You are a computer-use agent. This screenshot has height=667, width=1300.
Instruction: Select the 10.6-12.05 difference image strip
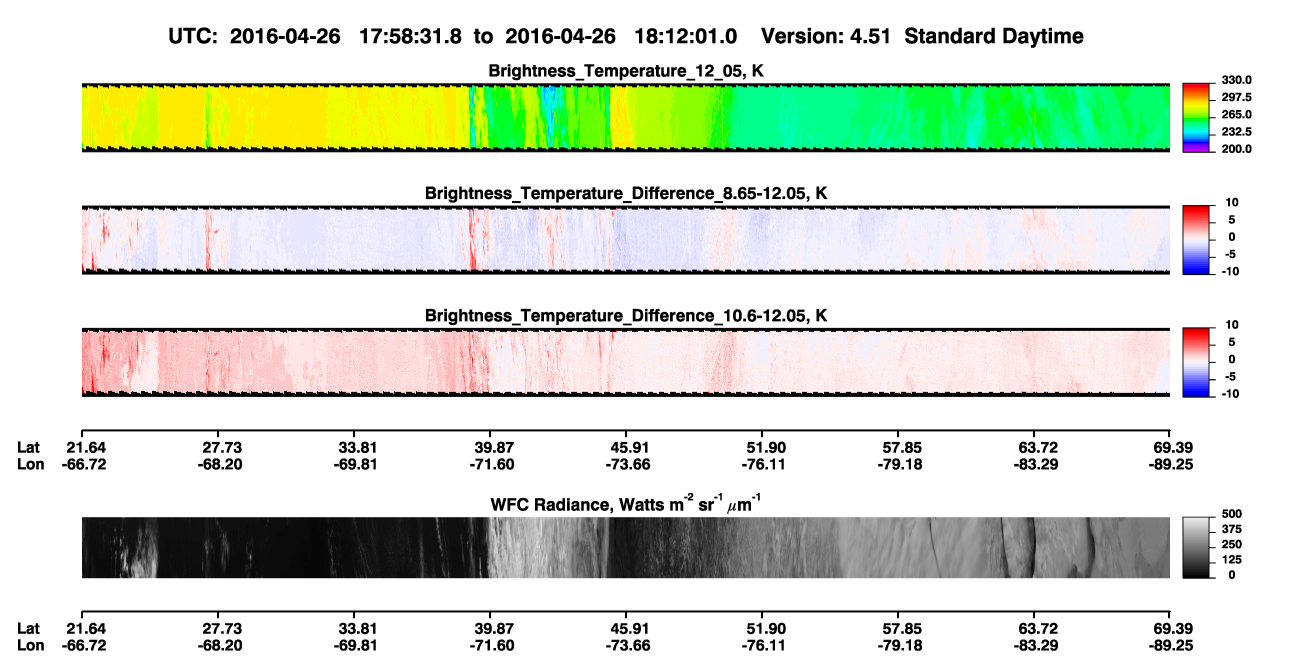point(625,363)
